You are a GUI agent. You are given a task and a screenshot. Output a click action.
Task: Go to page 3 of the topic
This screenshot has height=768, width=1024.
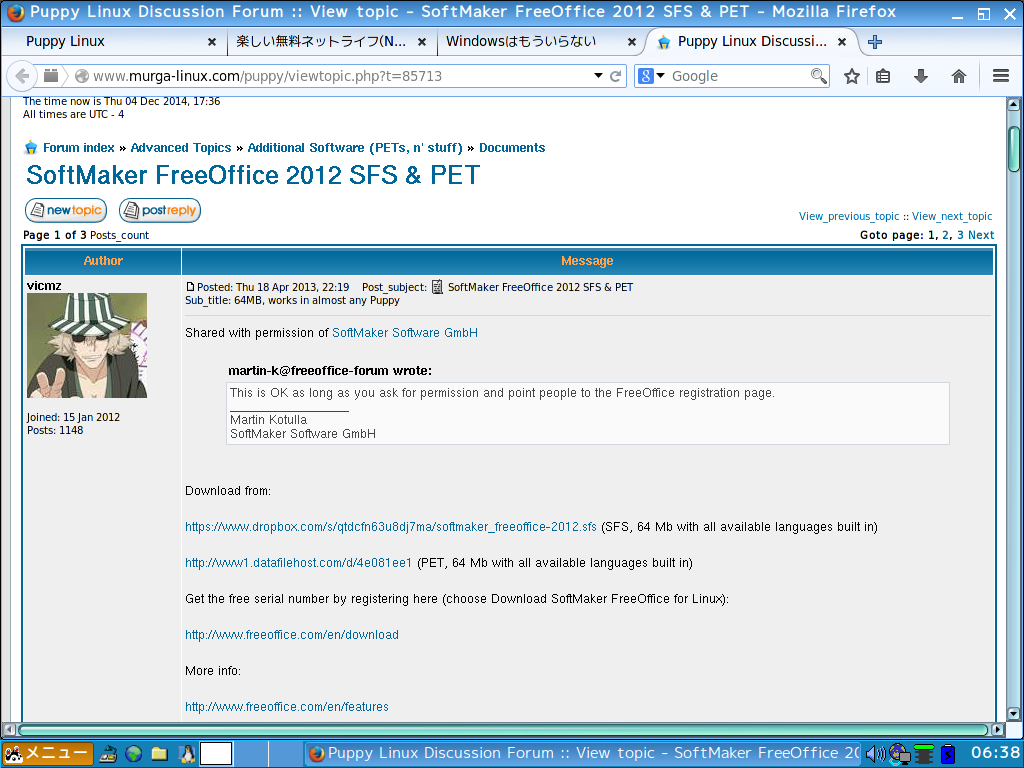pyautogui.click(x=960, y=235)
